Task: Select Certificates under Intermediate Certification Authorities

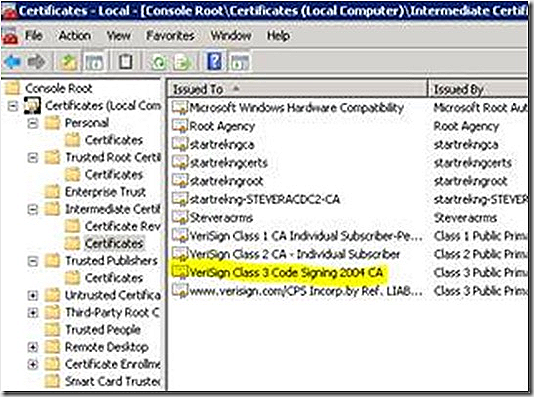Action: pyautogui.click(x=114, y=243)
